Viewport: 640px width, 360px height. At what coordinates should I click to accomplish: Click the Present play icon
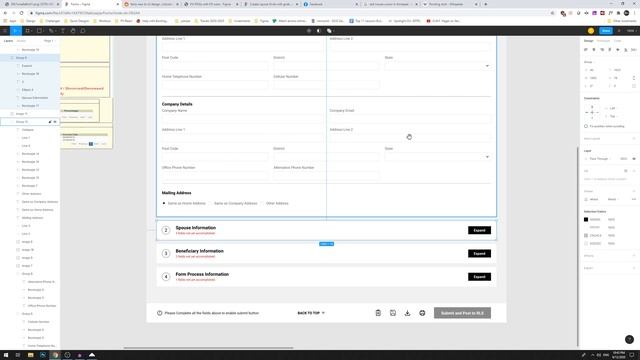[619, 31]
